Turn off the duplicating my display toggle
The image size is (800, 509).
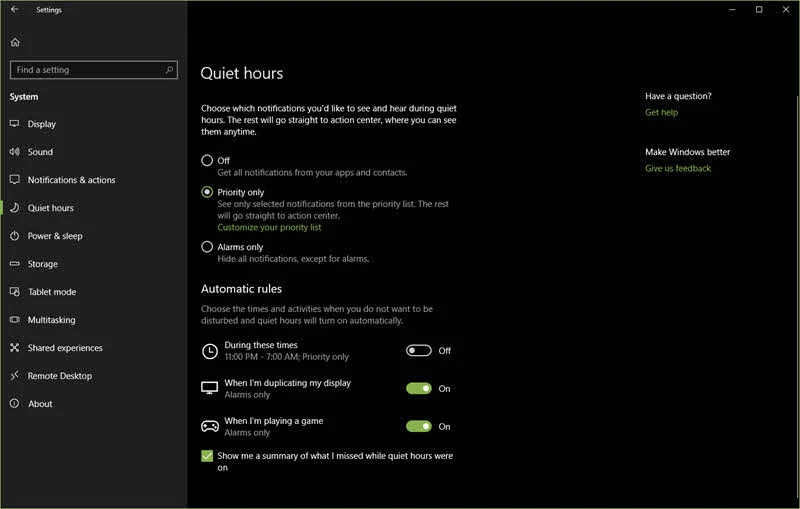(x=419, y=388)
